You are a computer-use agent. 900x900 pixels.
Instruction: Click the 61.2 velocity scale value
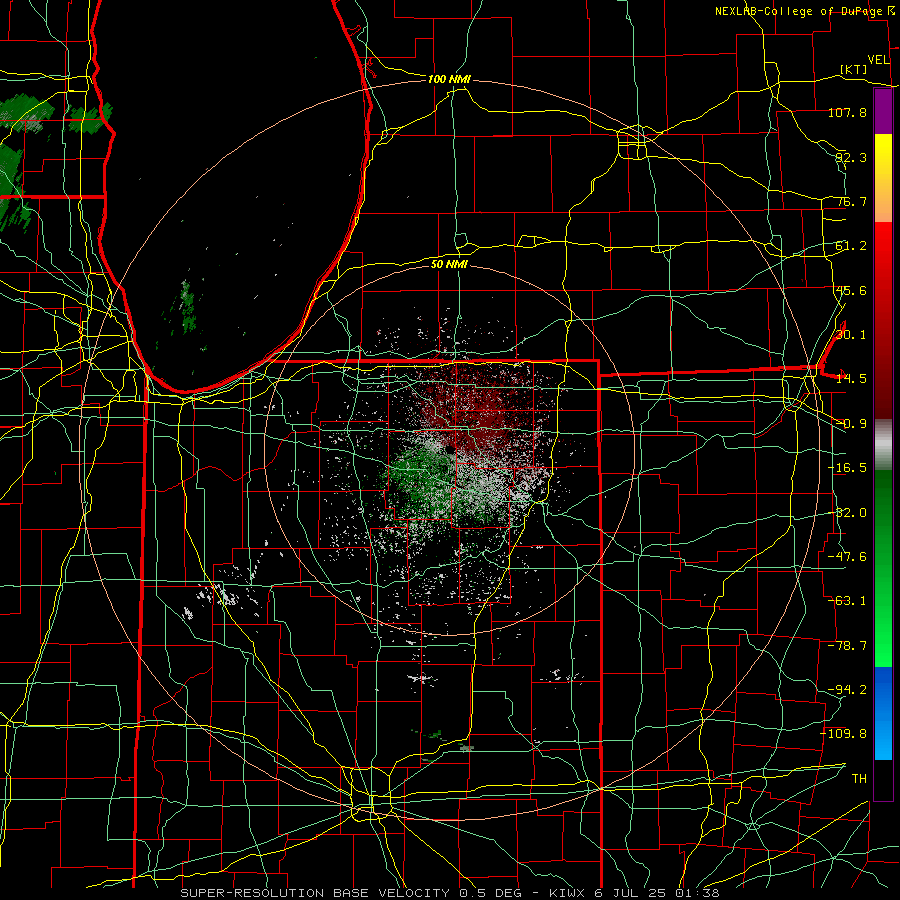point(851,246)
